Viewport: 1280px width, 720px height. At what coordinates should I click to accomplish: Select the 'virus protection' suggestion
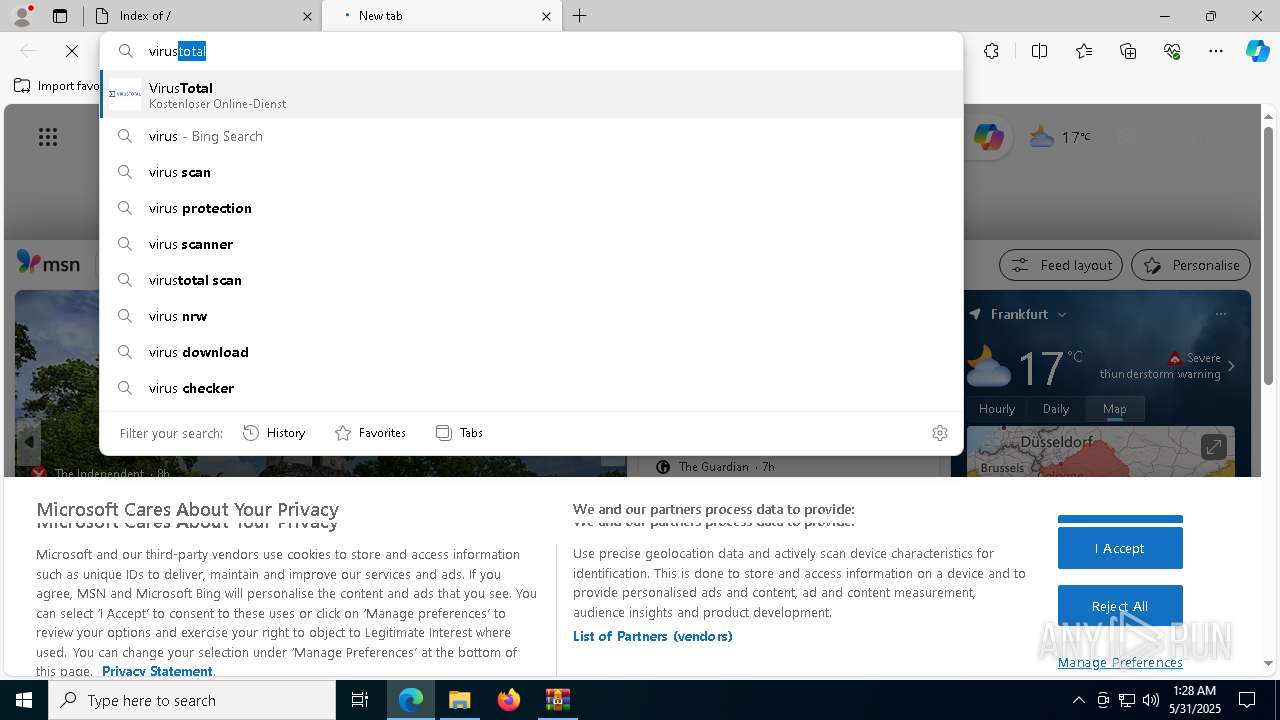pyautogui.click(x=531, y=208)
